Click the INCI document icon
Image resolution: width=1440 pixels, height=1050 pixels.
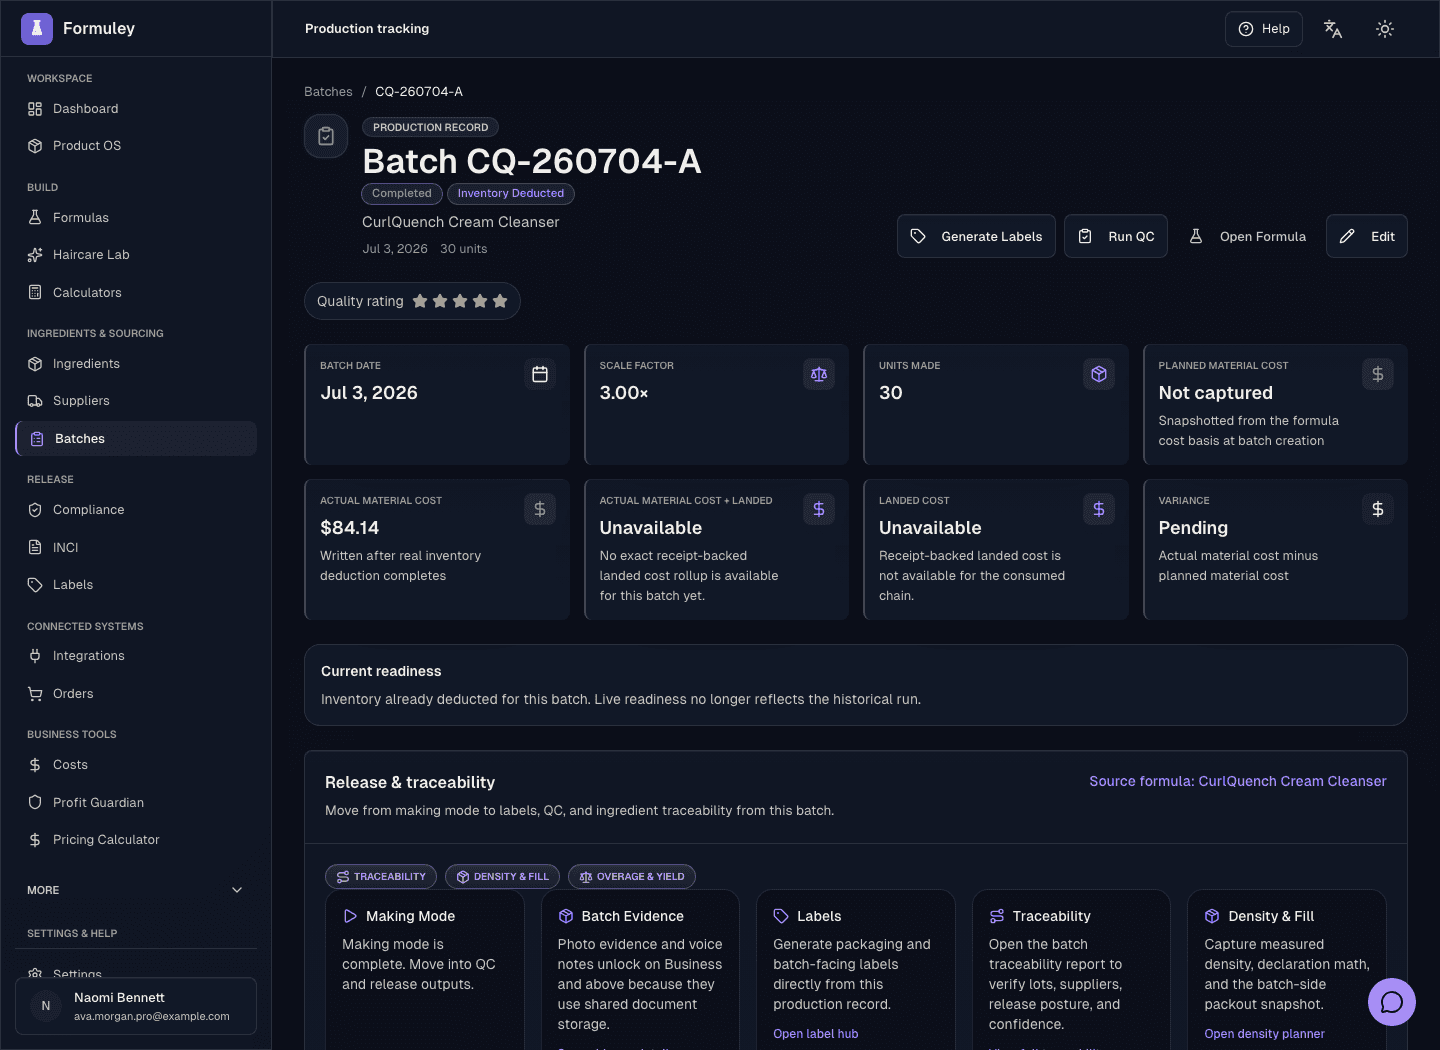pos(35,548)
